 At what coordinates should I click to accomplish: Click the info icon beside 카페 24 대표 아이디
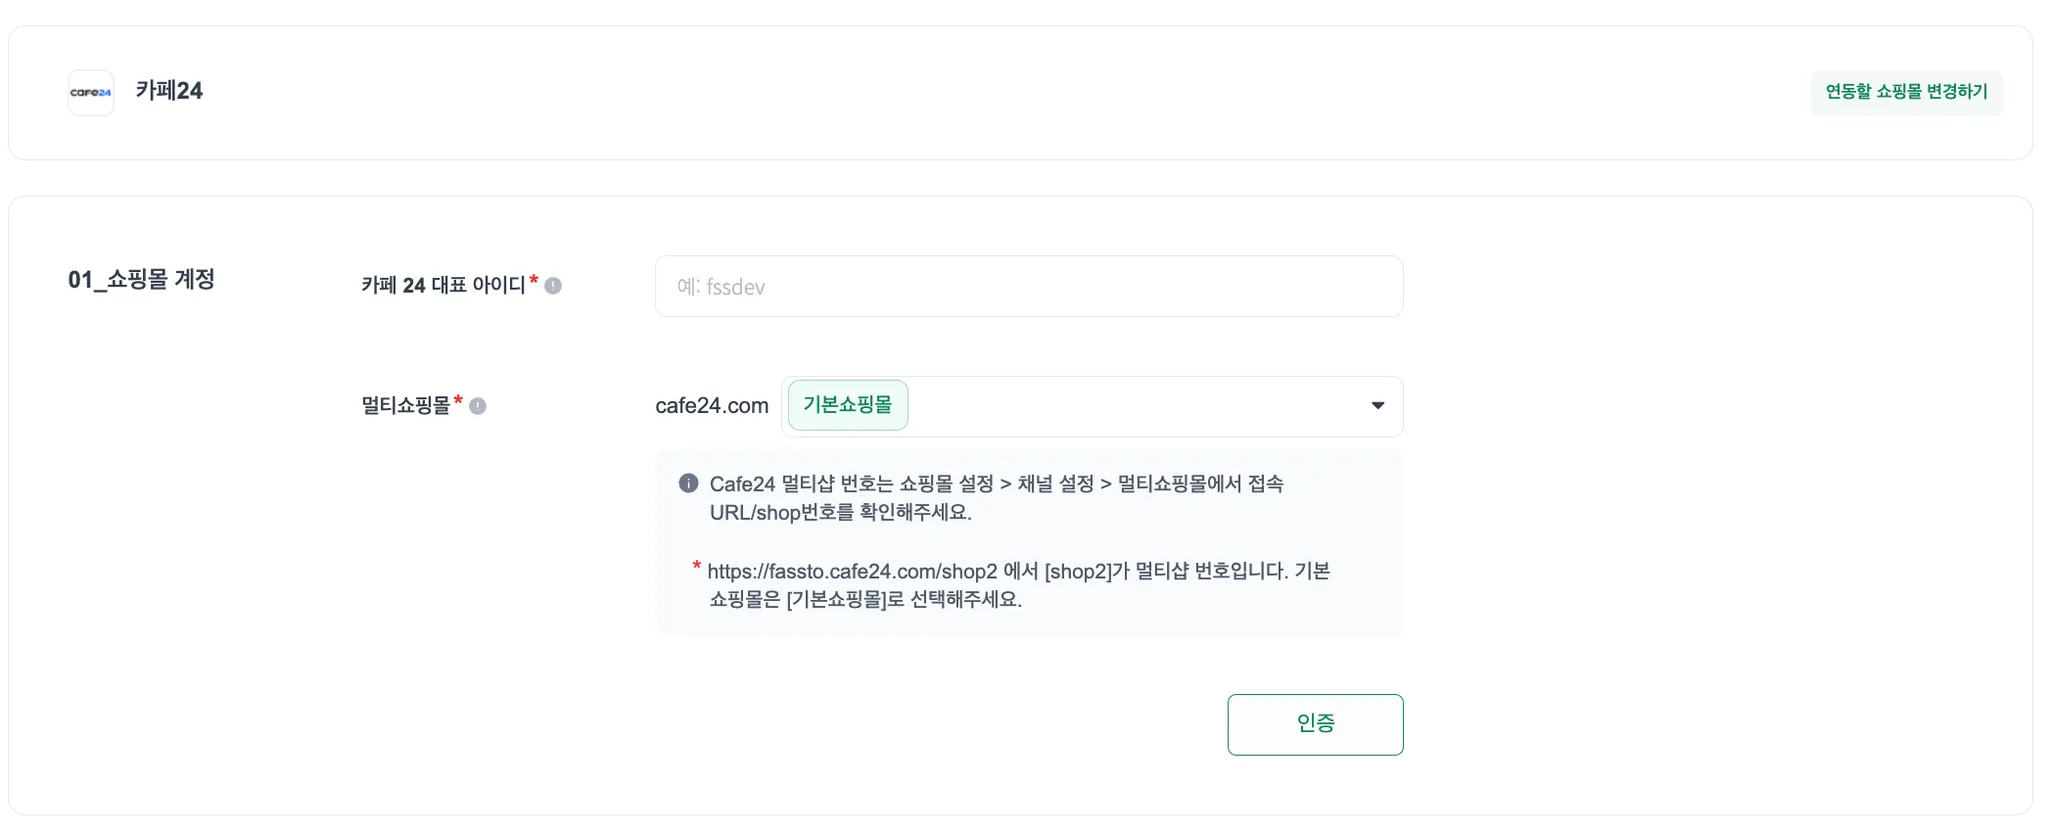coord(553,286)
